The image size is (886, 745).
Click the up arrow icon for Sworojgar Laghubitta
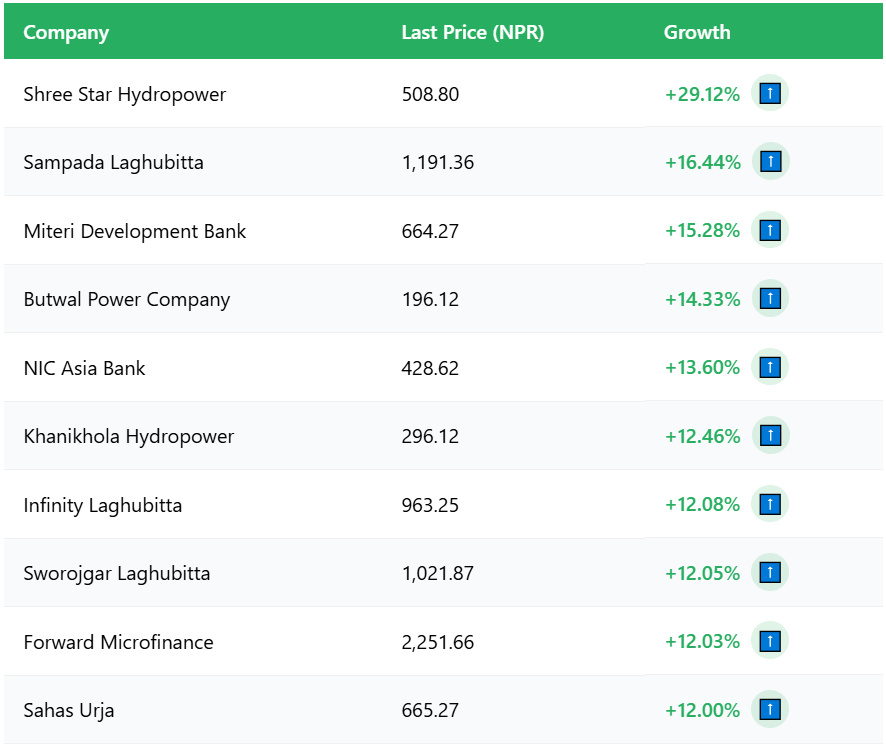(770, 573)
